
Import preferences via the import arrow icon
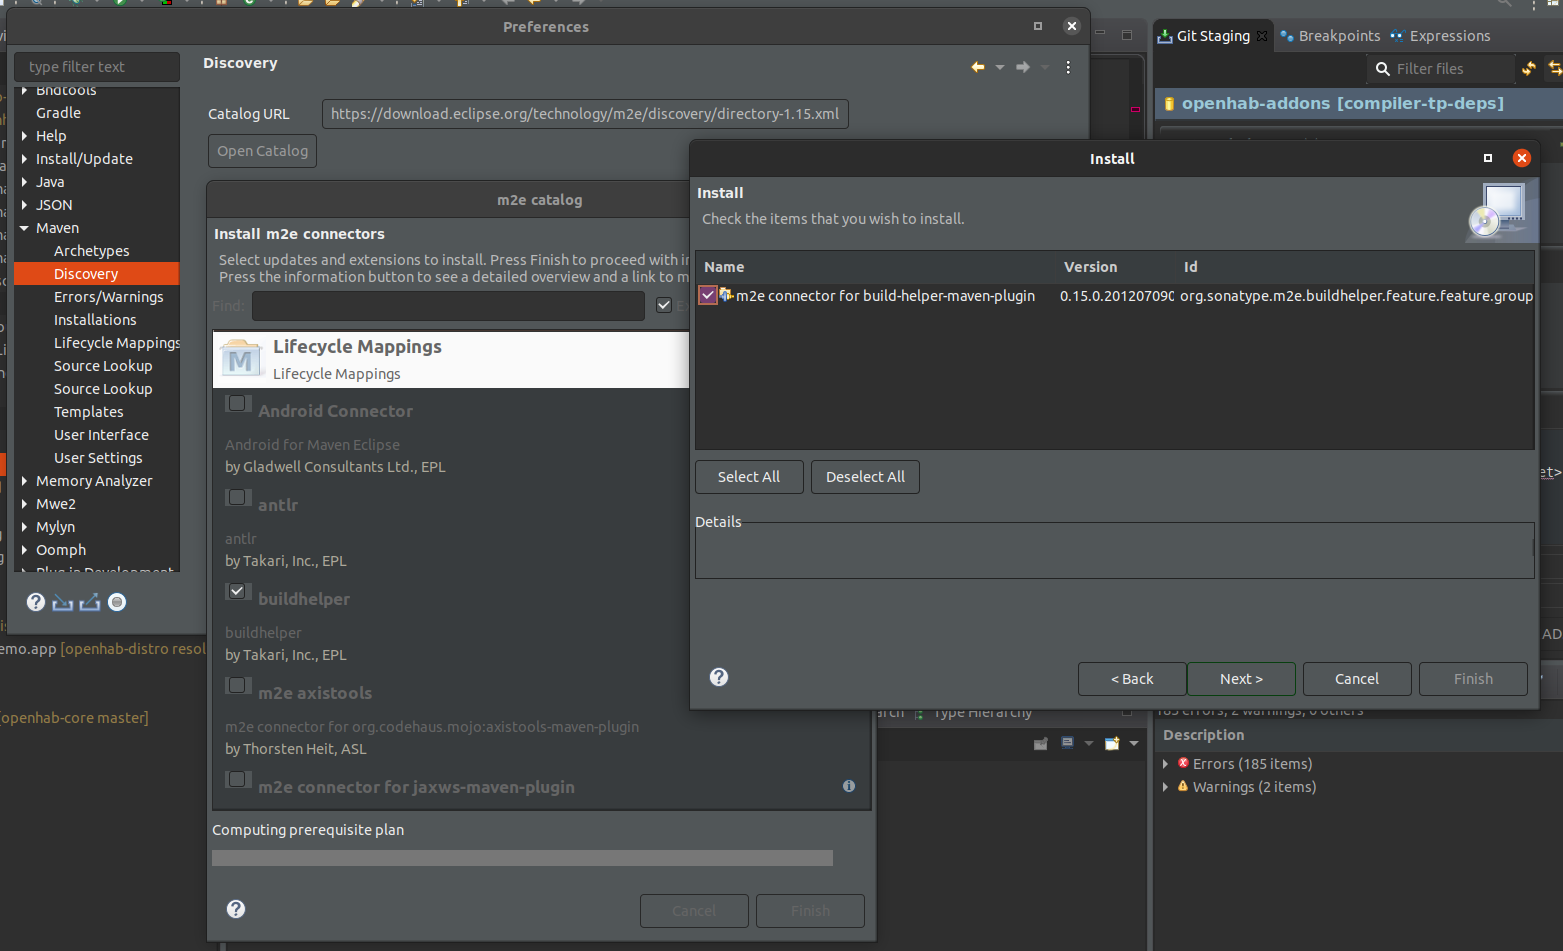(62, 602)
